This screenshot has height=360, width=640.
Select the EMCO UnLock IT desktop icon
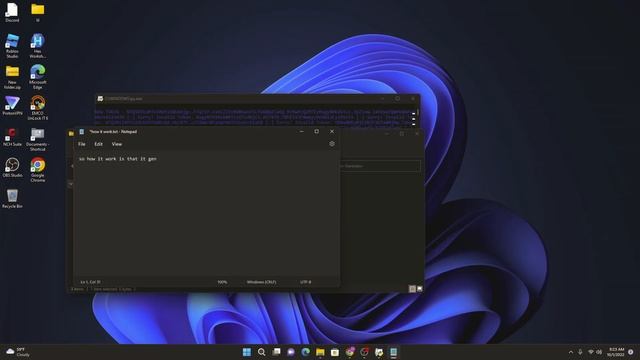click(x=38, y=108)
